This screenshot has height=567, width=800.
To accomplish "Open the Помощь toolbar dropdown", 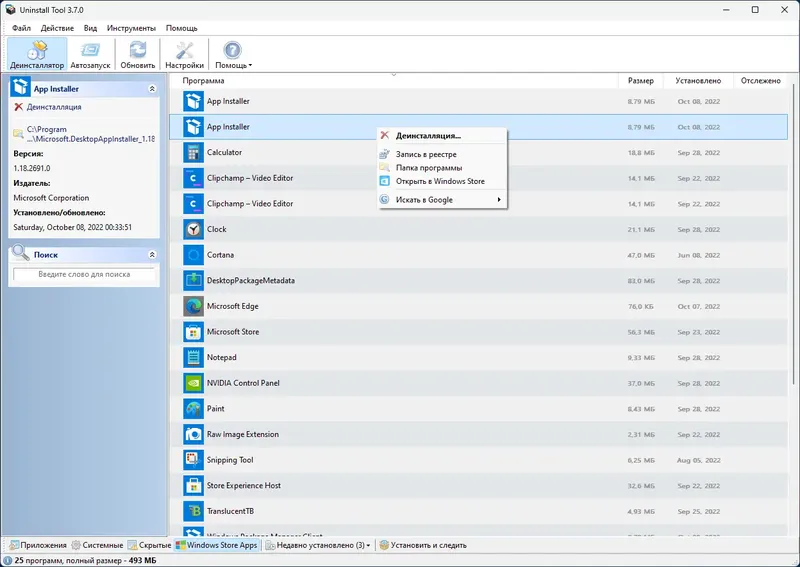I will tap(233, 54).
